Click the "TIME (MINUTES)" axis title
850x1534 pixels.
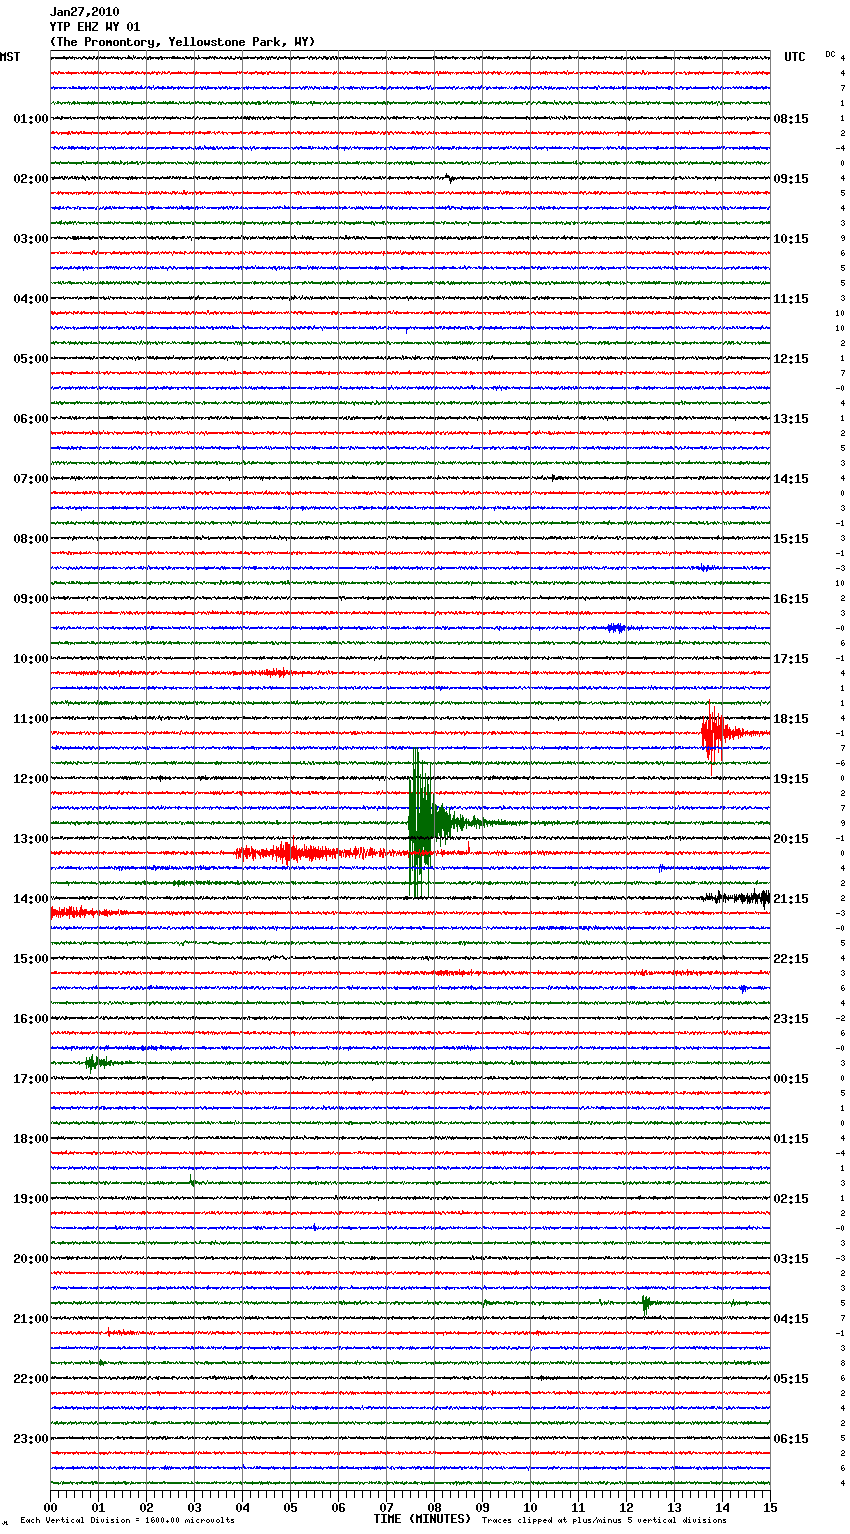coord(422,1519)
